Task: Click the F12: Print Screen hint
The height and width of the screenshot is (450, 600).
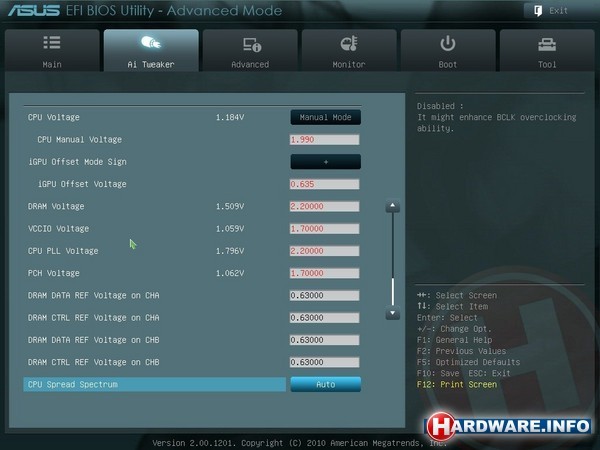Action: pos(457,384)
